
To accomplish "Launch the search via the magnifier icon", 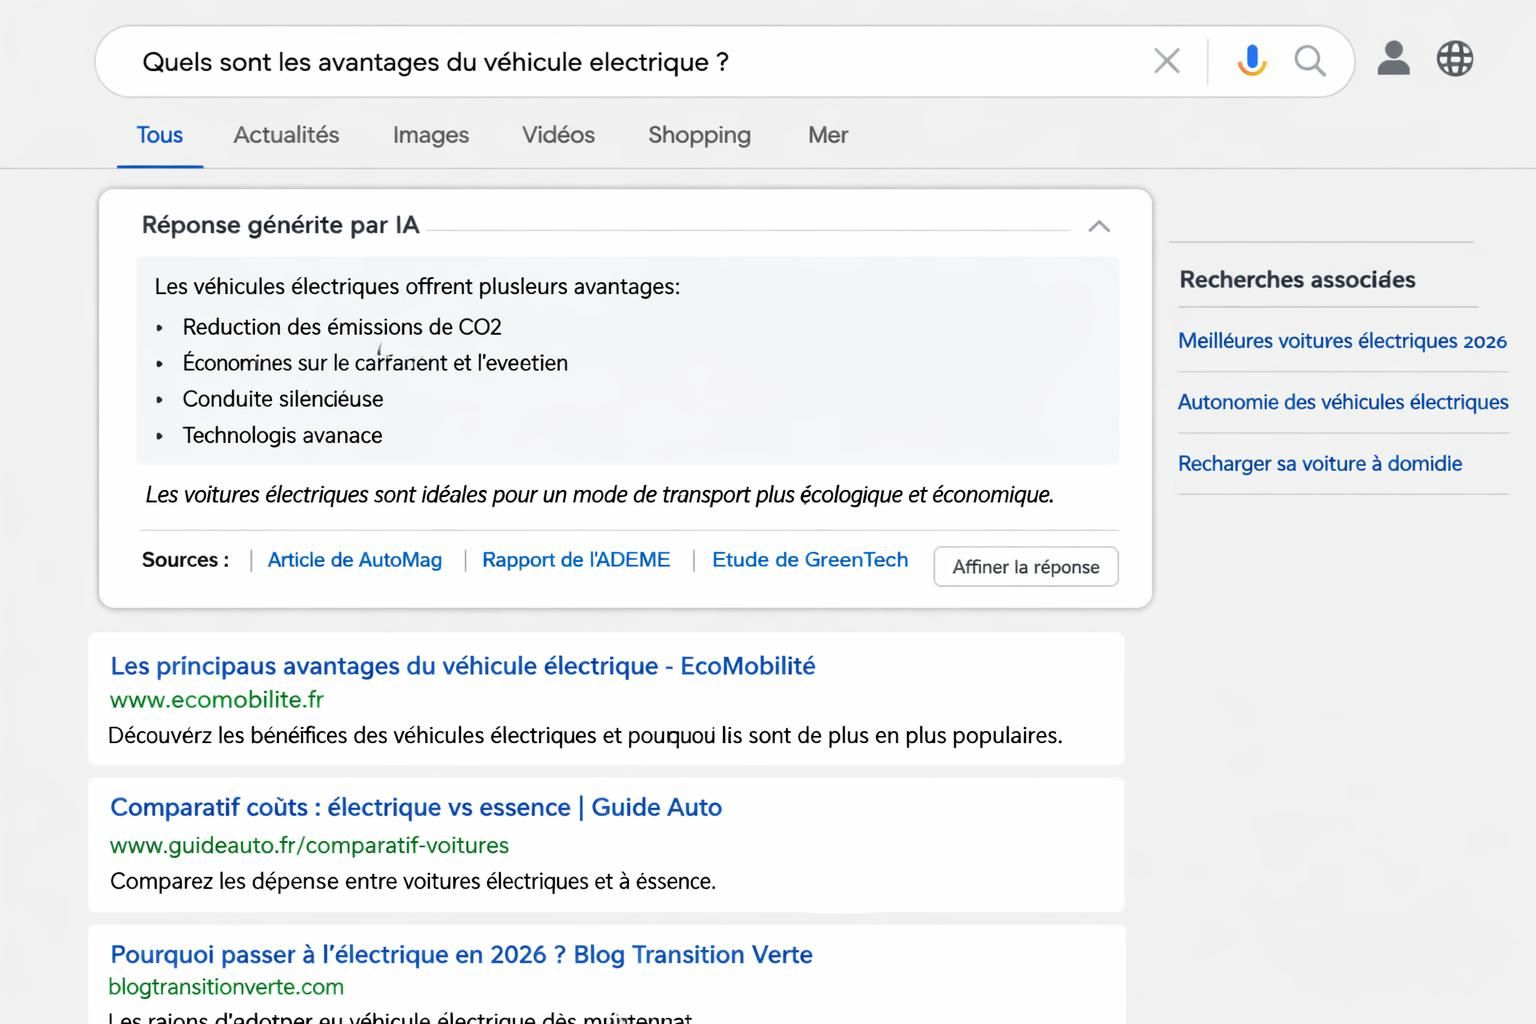I will [x=1310, y=60].
